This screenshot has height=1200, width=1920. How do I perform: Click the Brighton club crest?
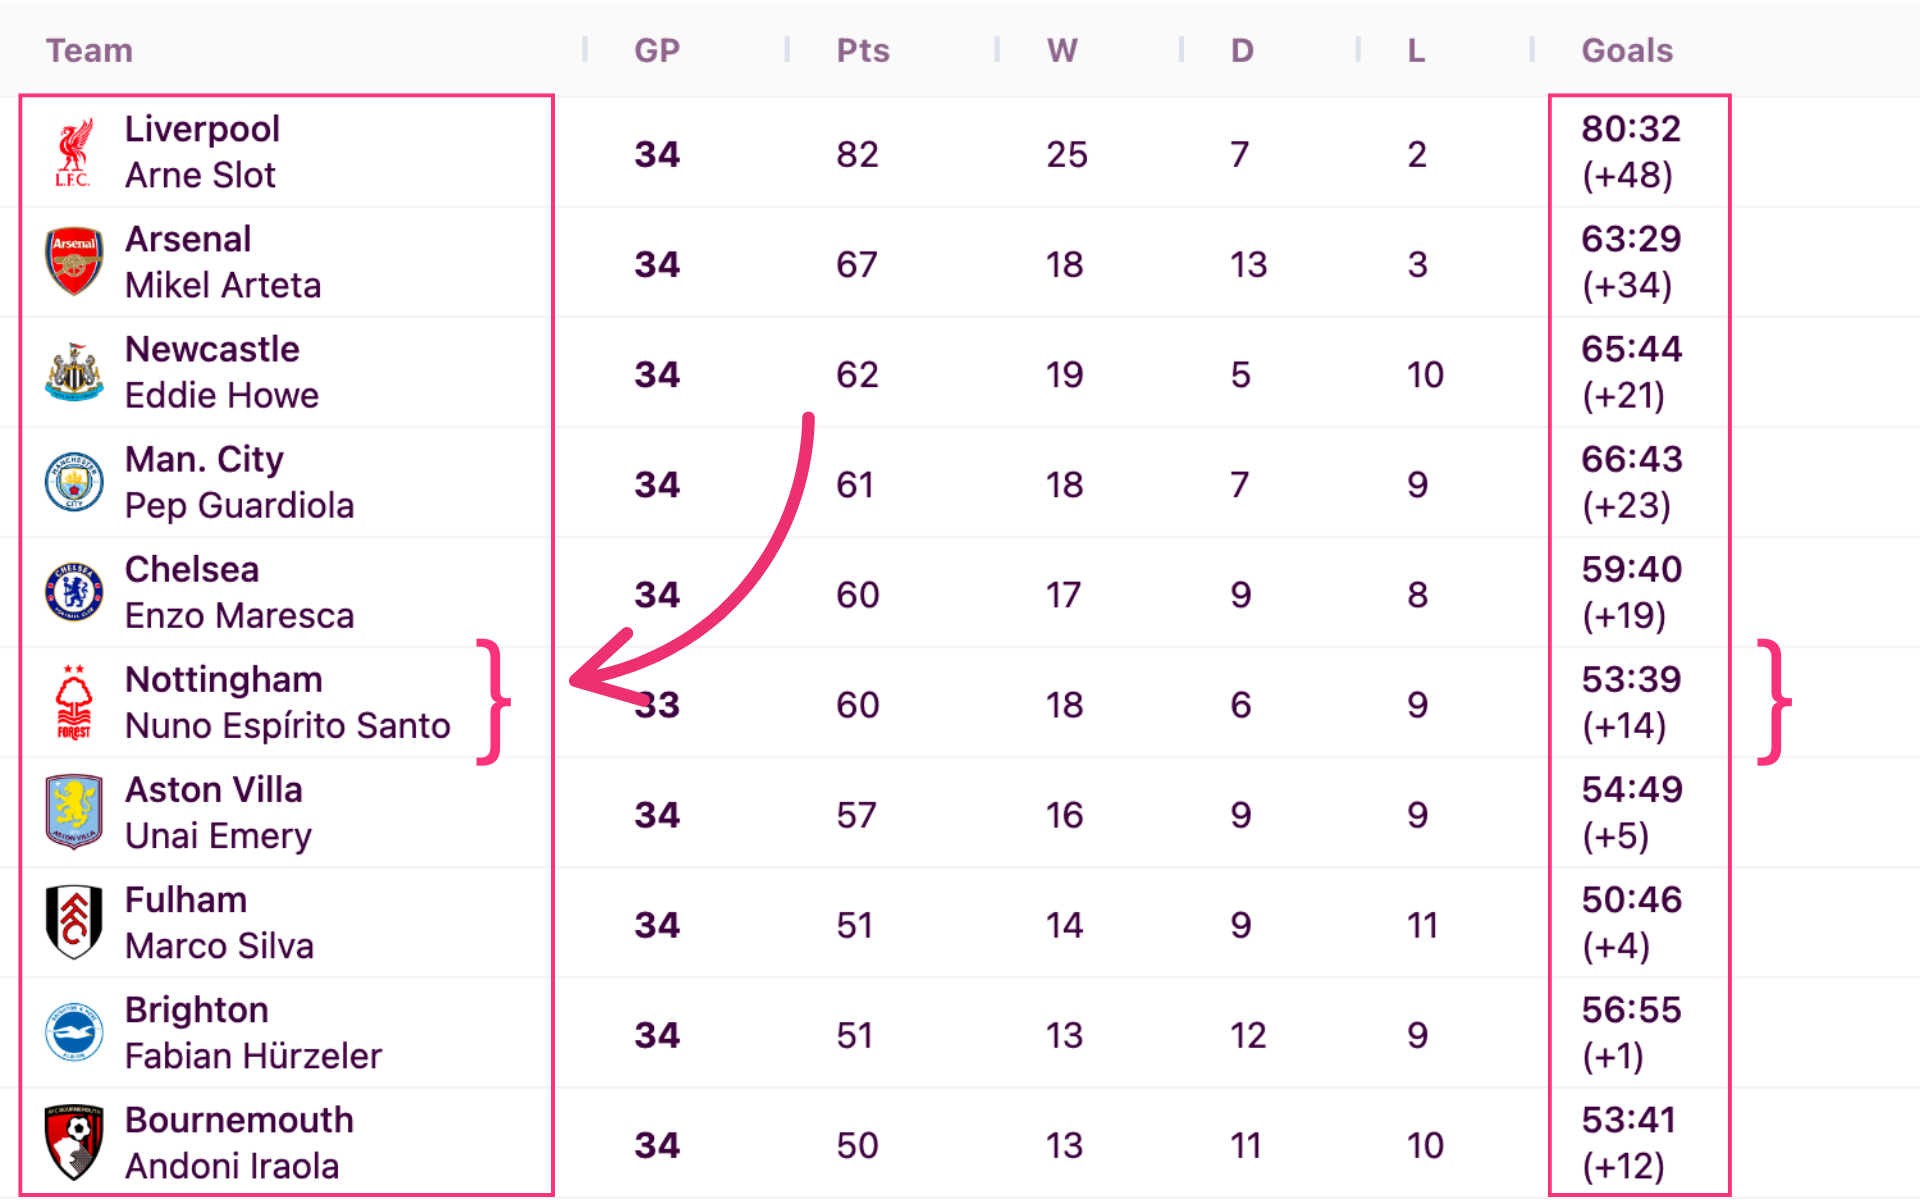74,1032
